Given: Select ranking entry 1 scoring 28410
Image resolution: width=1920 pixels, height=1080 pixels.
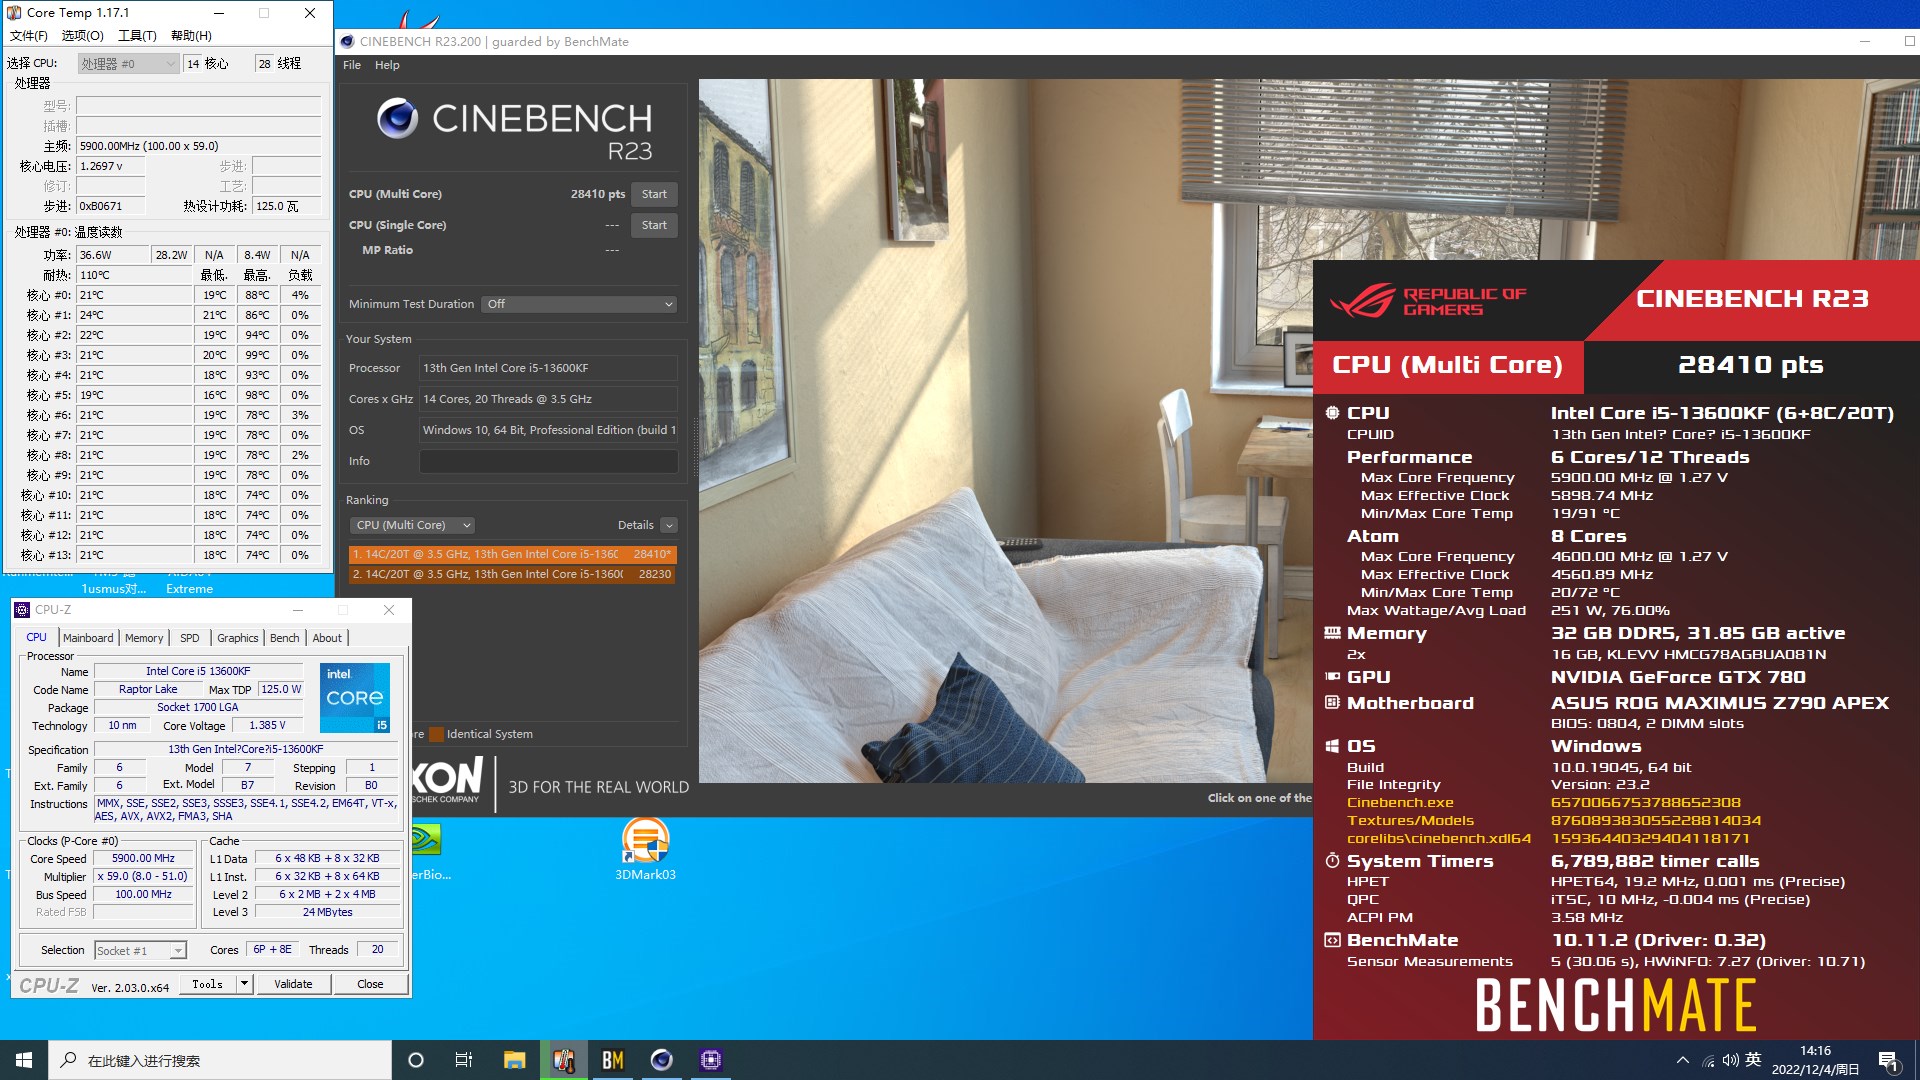Looking at the screenshot, I should click(513, 554).
